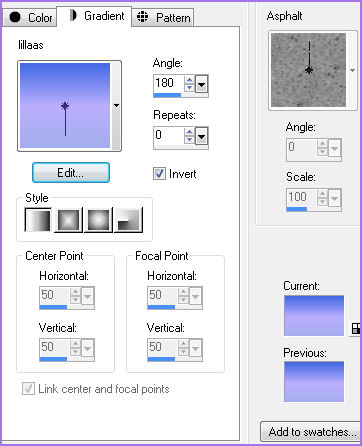The image size is (362, 446).
Task: Open the texture Scale dropdown
Action: click(335, 199)
